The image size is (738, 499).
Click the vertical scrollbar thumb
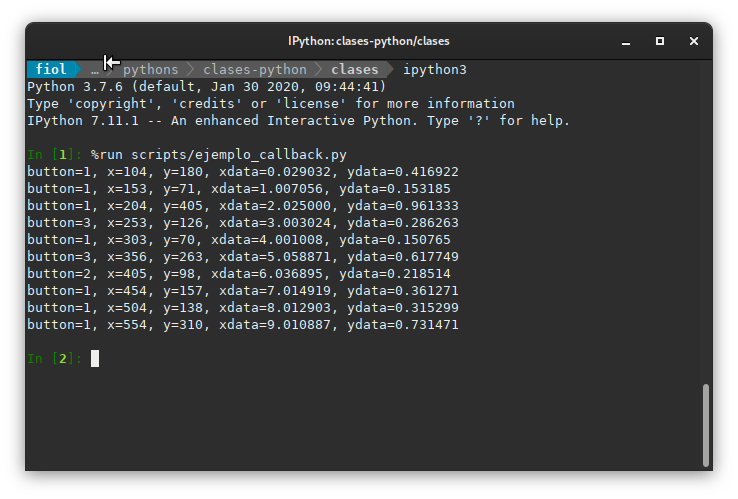tap(706, 424)
